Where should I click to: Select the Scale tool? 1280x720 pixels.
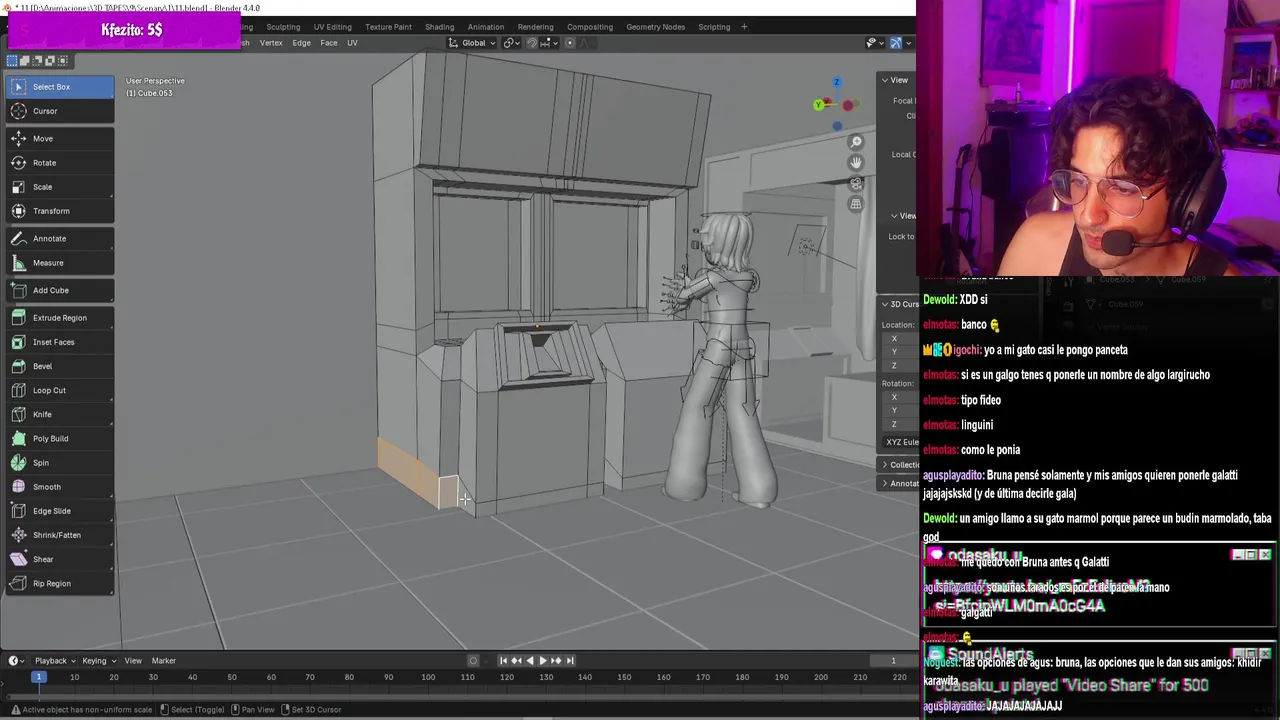click(59, 187)
